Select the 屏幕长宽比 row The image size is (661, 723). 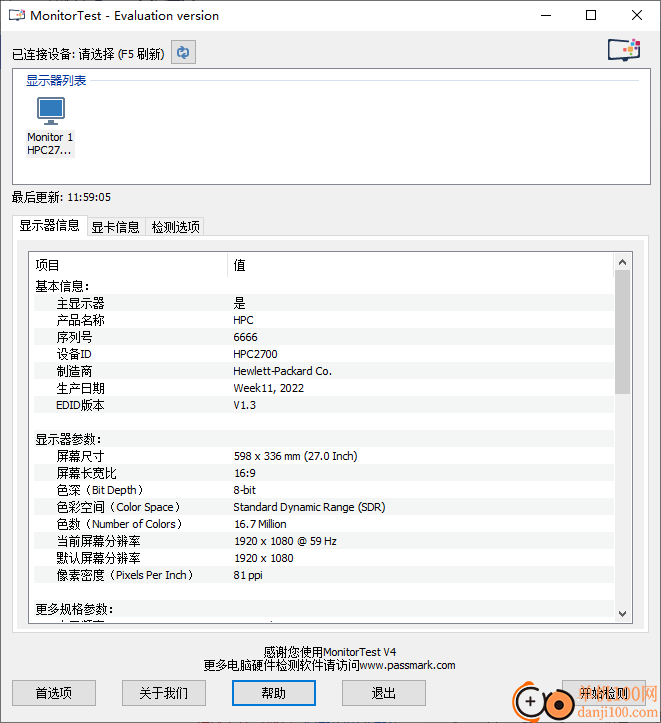(x=324, y=473)
